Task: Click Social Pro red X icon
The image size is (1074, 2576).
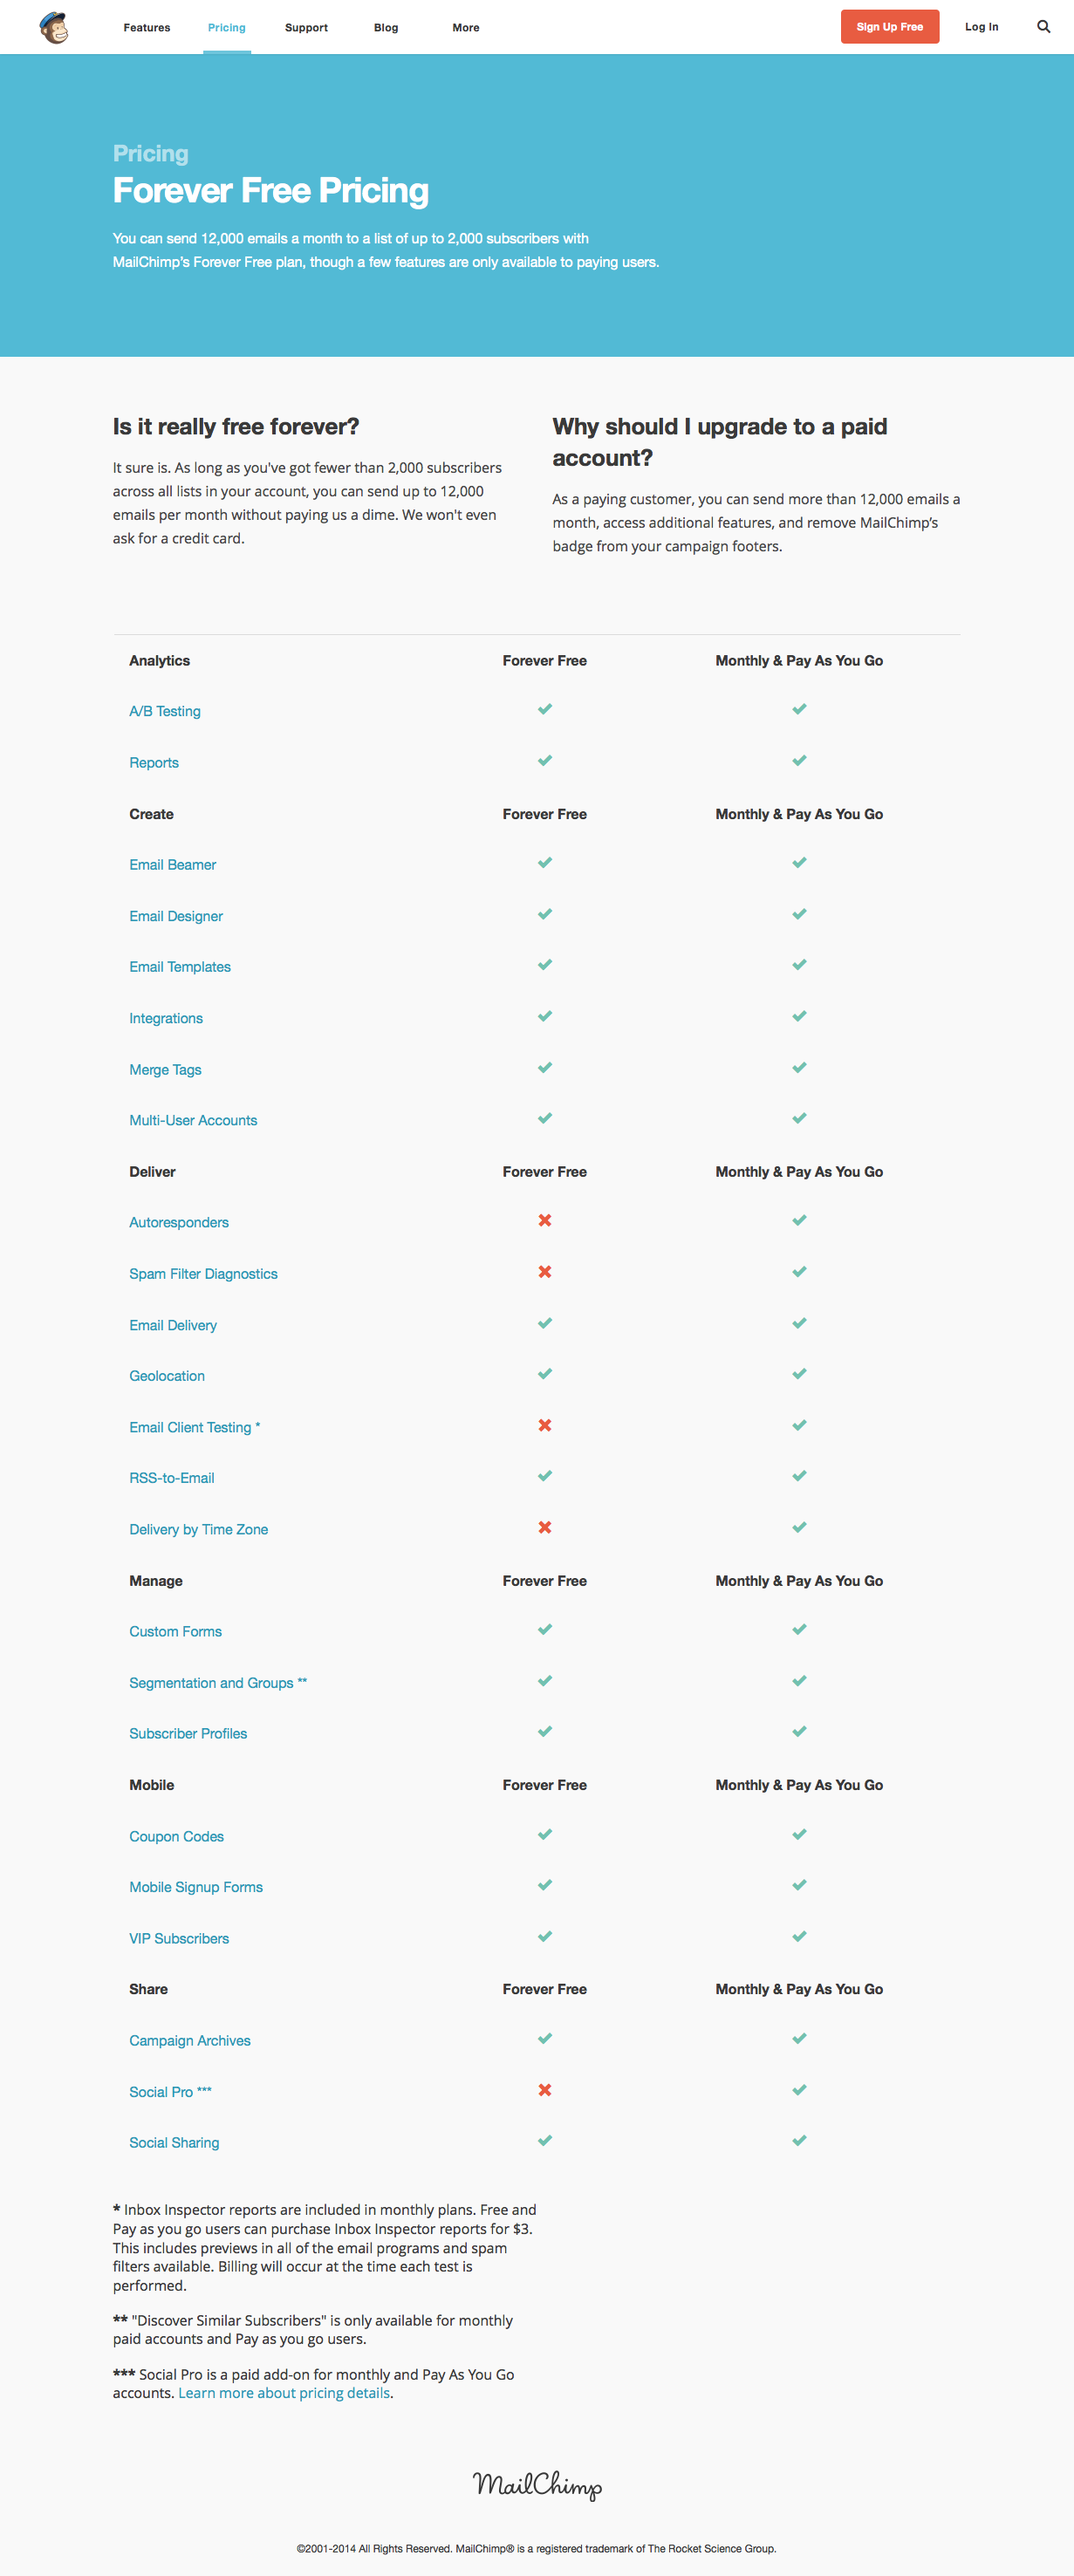Action: coord(545,2090)
